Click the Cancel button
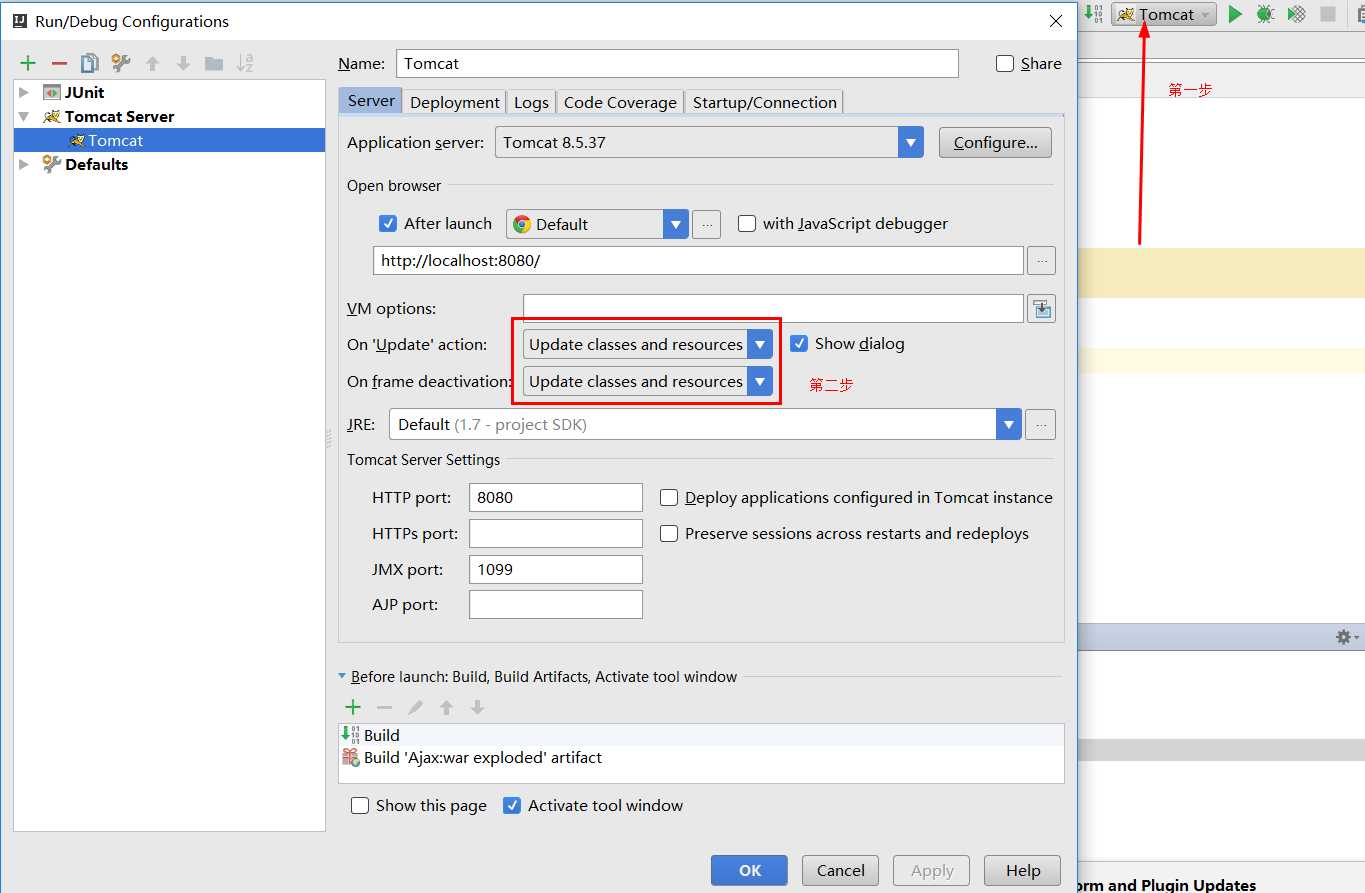This screenshot has width=1365, height=893. coord(841,870)
